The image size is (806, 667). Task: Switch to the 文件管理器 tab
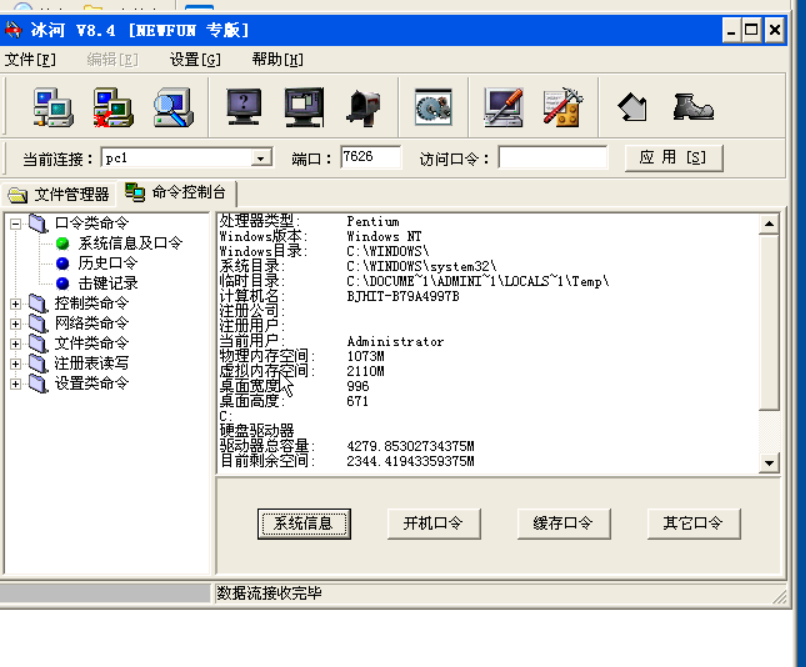pos(59,194)
